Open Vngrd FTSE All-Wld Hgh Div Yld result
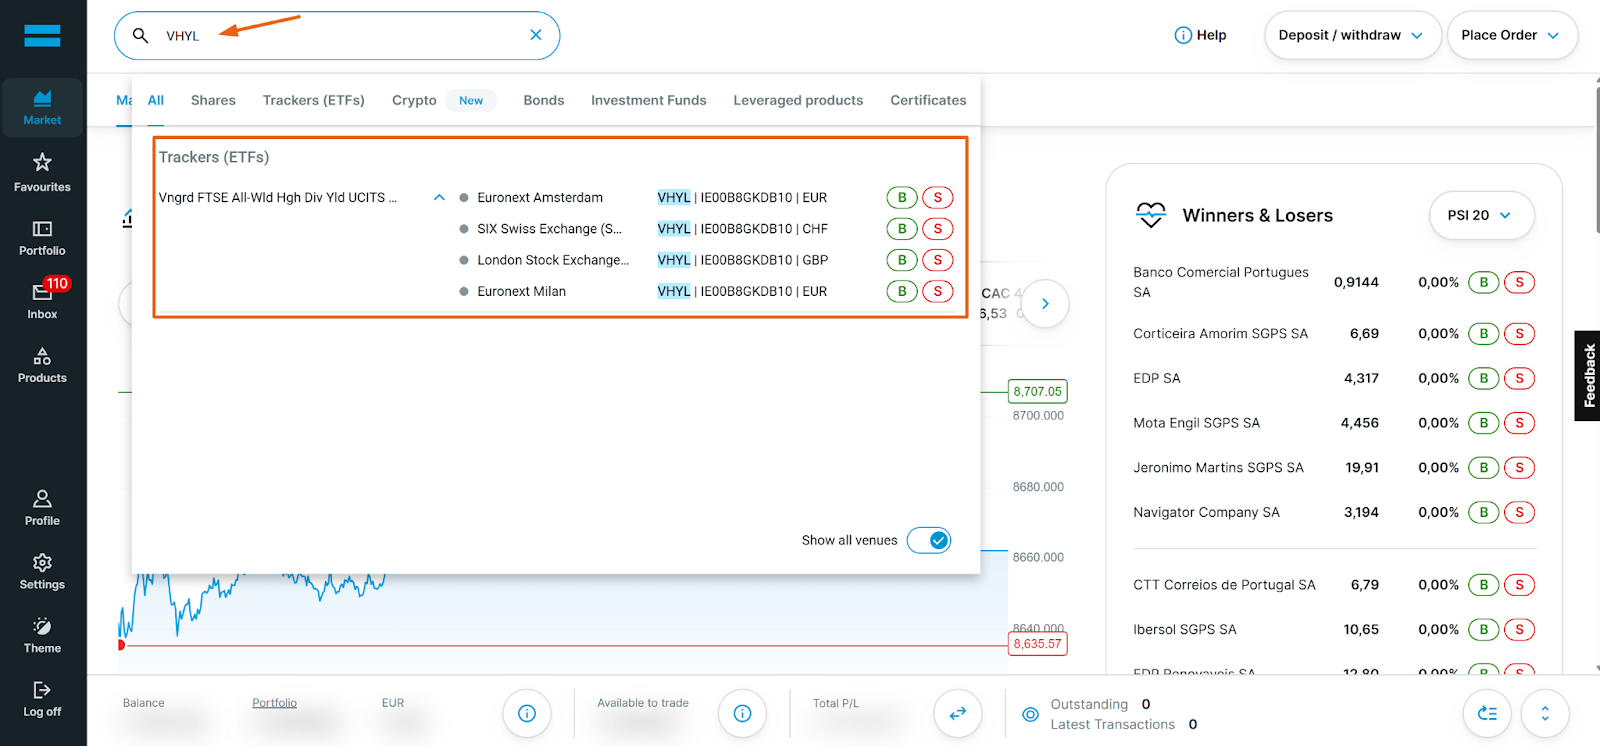This screenshot has height=746, width=1600. (278, 198)
